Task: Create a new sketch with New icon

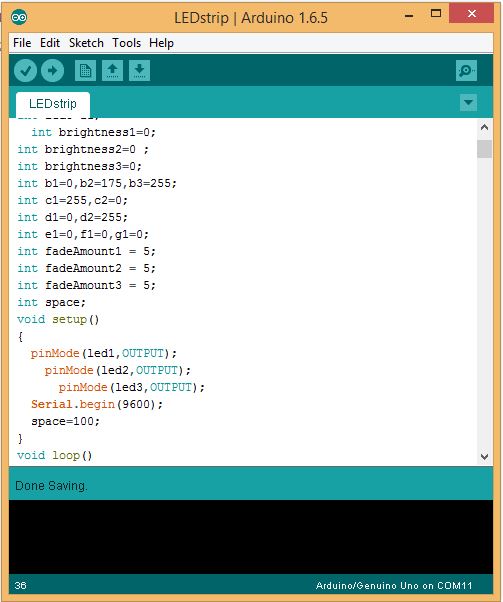Action: click(85, 71)
